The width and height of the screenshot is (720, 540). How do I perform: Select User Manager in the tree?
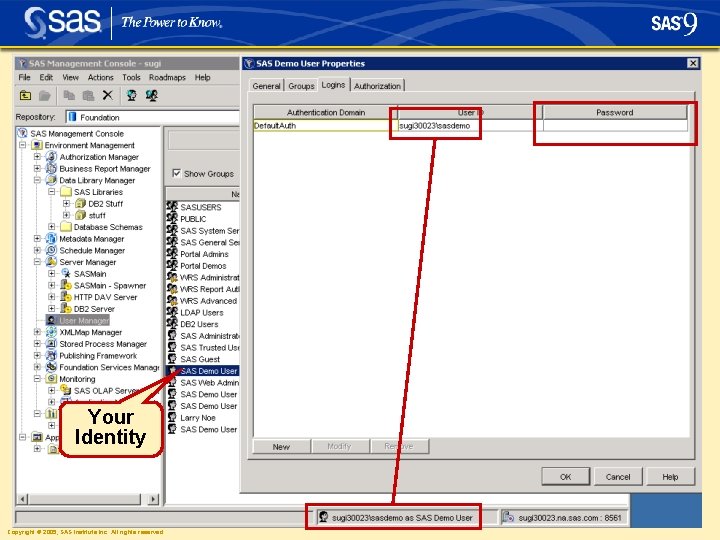[84, 320]
